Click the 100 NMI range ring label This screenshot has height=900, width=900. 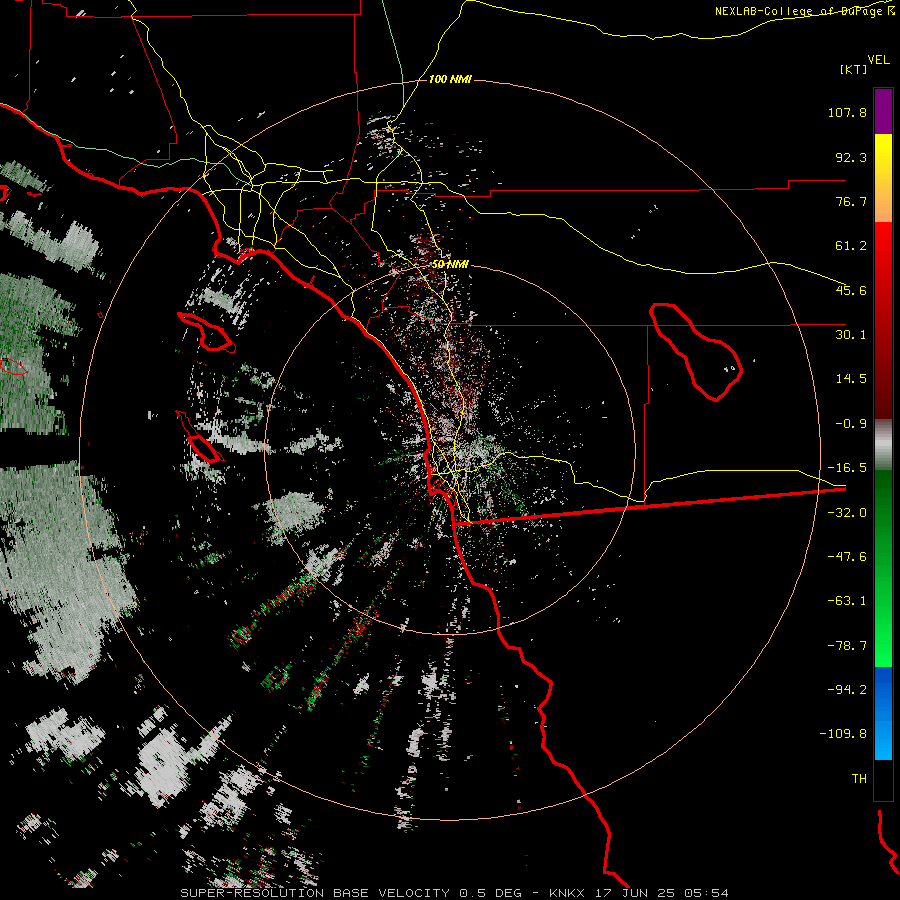450,79
